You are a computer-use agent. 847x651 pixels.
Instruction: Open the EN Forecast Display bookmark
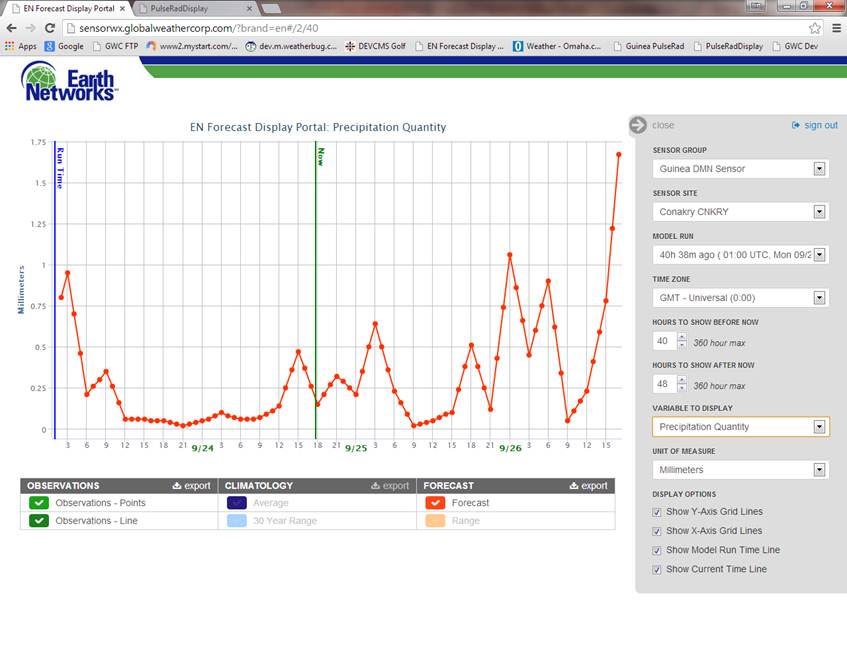coord(459,46)
